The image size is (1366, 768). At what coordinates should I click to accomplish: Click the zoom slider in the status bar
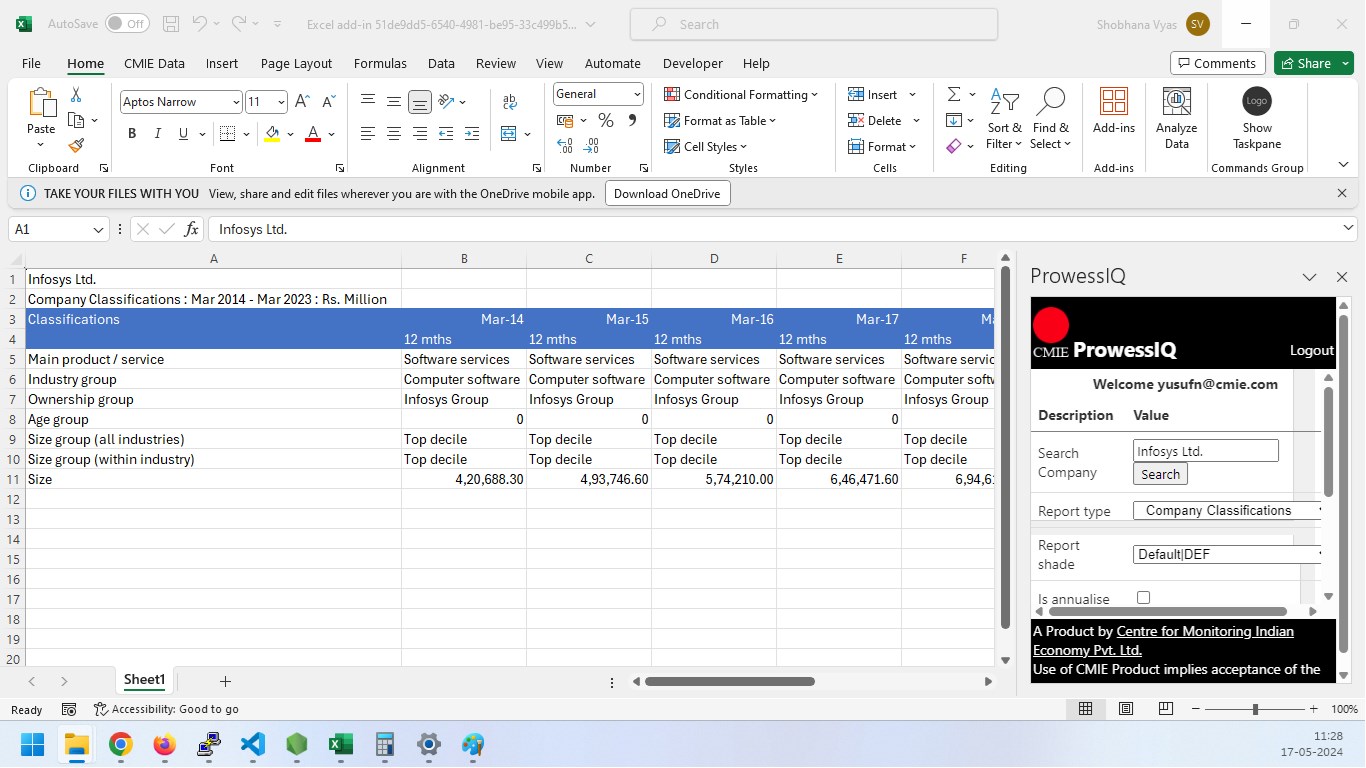coord(1255,709)
